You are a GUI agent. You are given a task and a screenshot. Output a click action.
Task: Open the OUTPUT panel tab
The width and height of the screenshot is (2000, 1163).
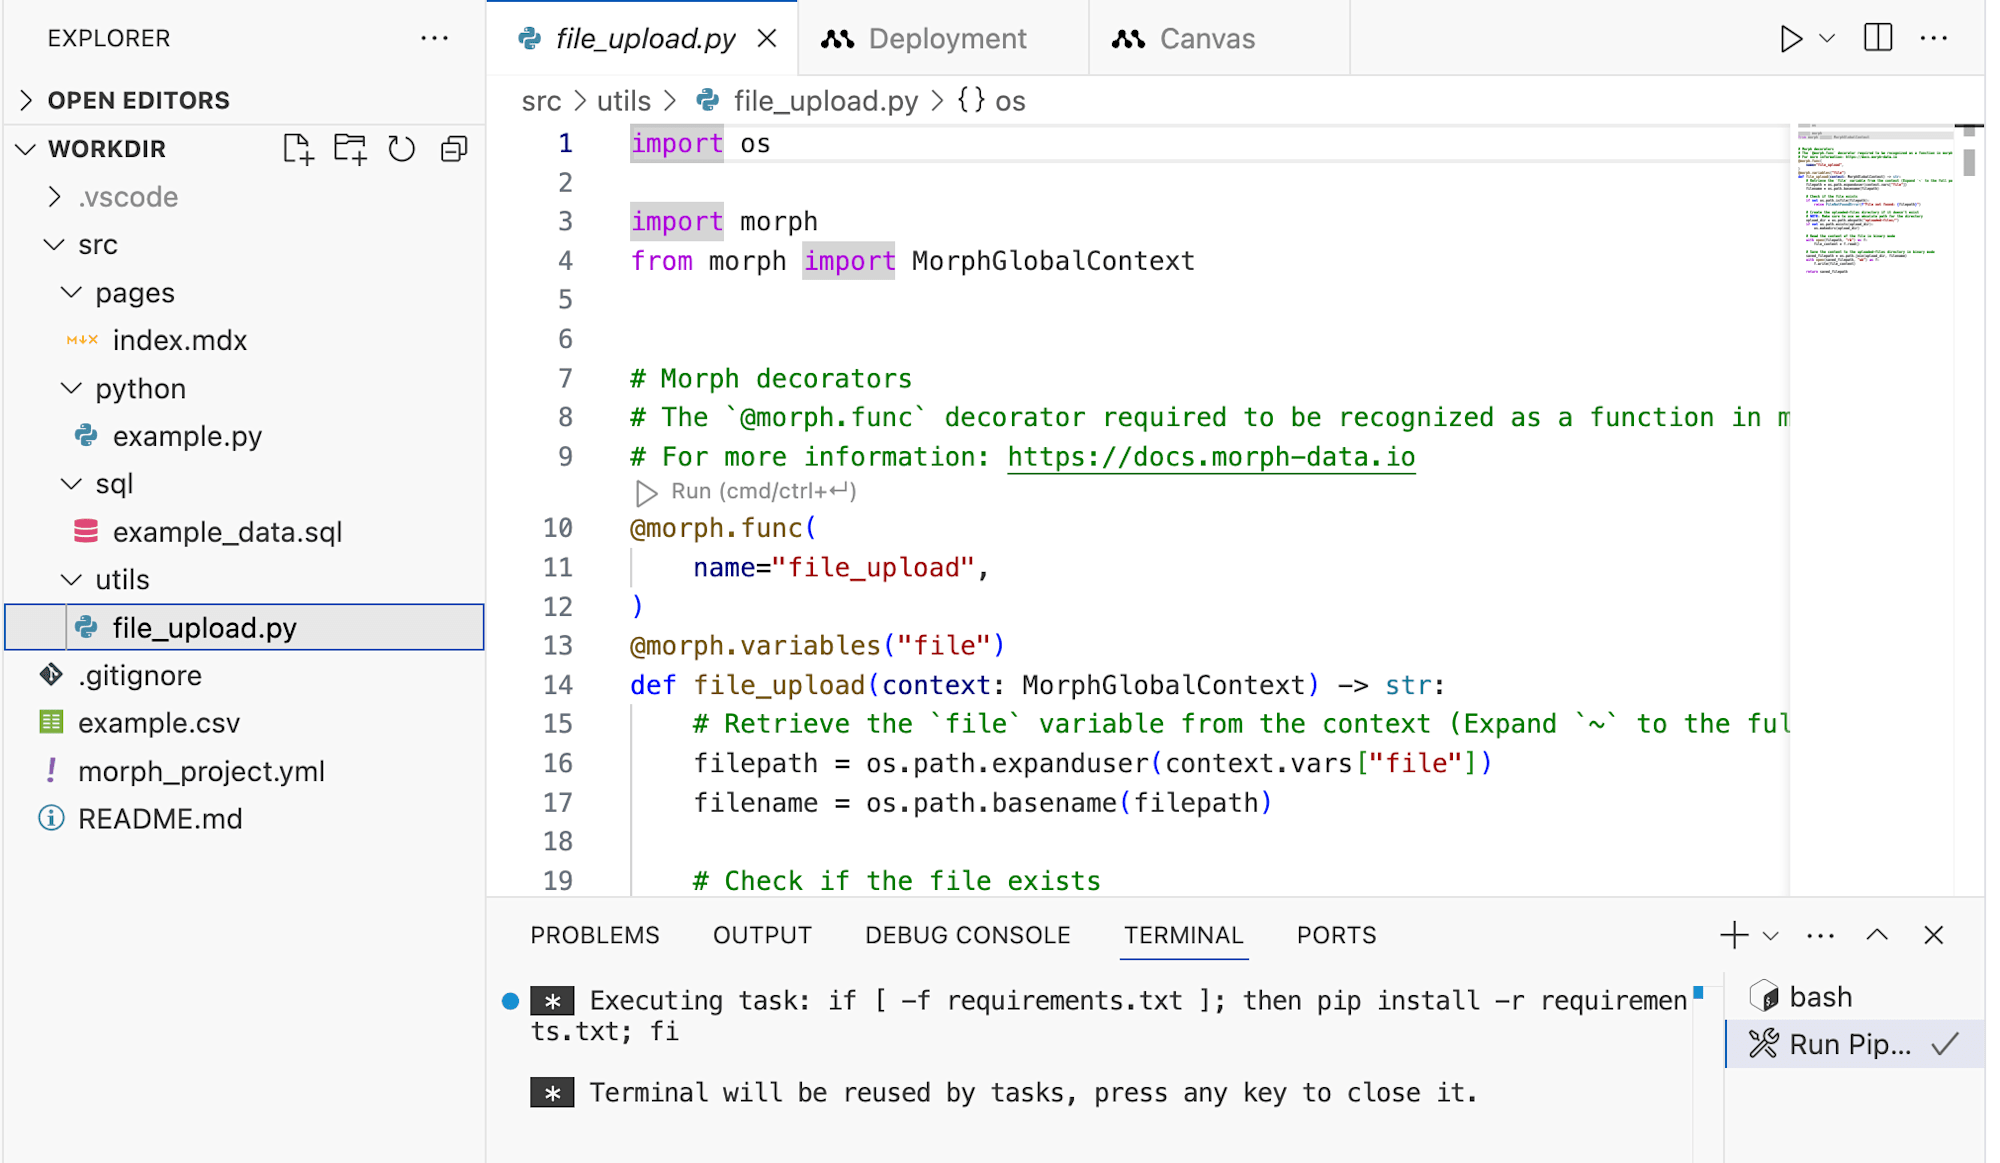762,935
